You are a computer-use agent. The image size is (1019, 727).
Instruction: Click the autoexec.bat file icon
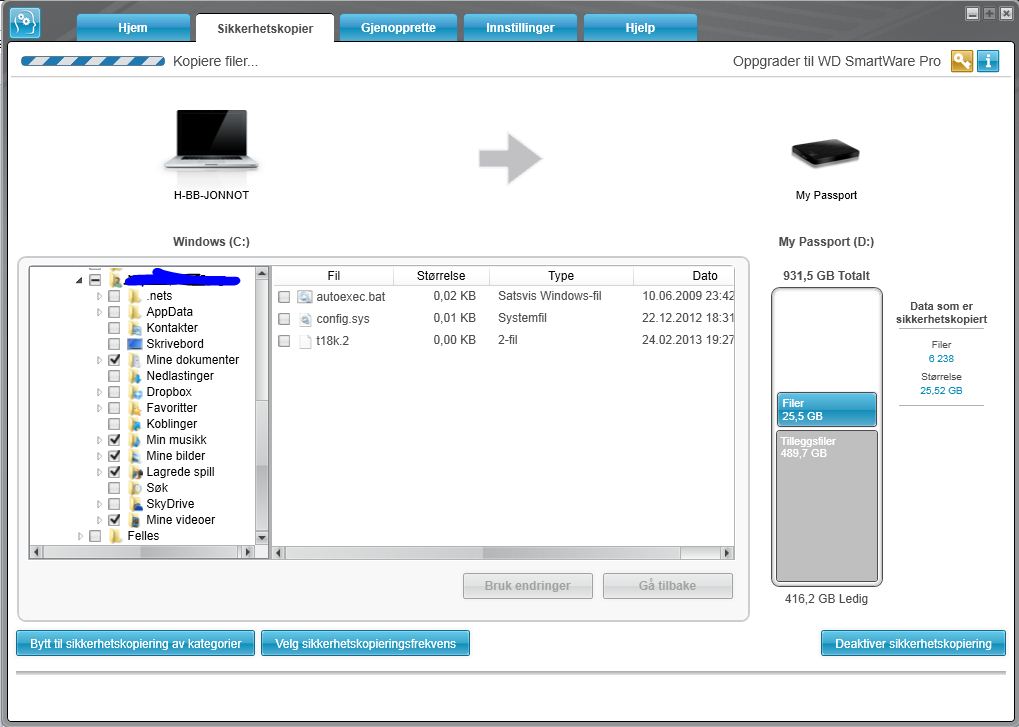click(305, 296)
